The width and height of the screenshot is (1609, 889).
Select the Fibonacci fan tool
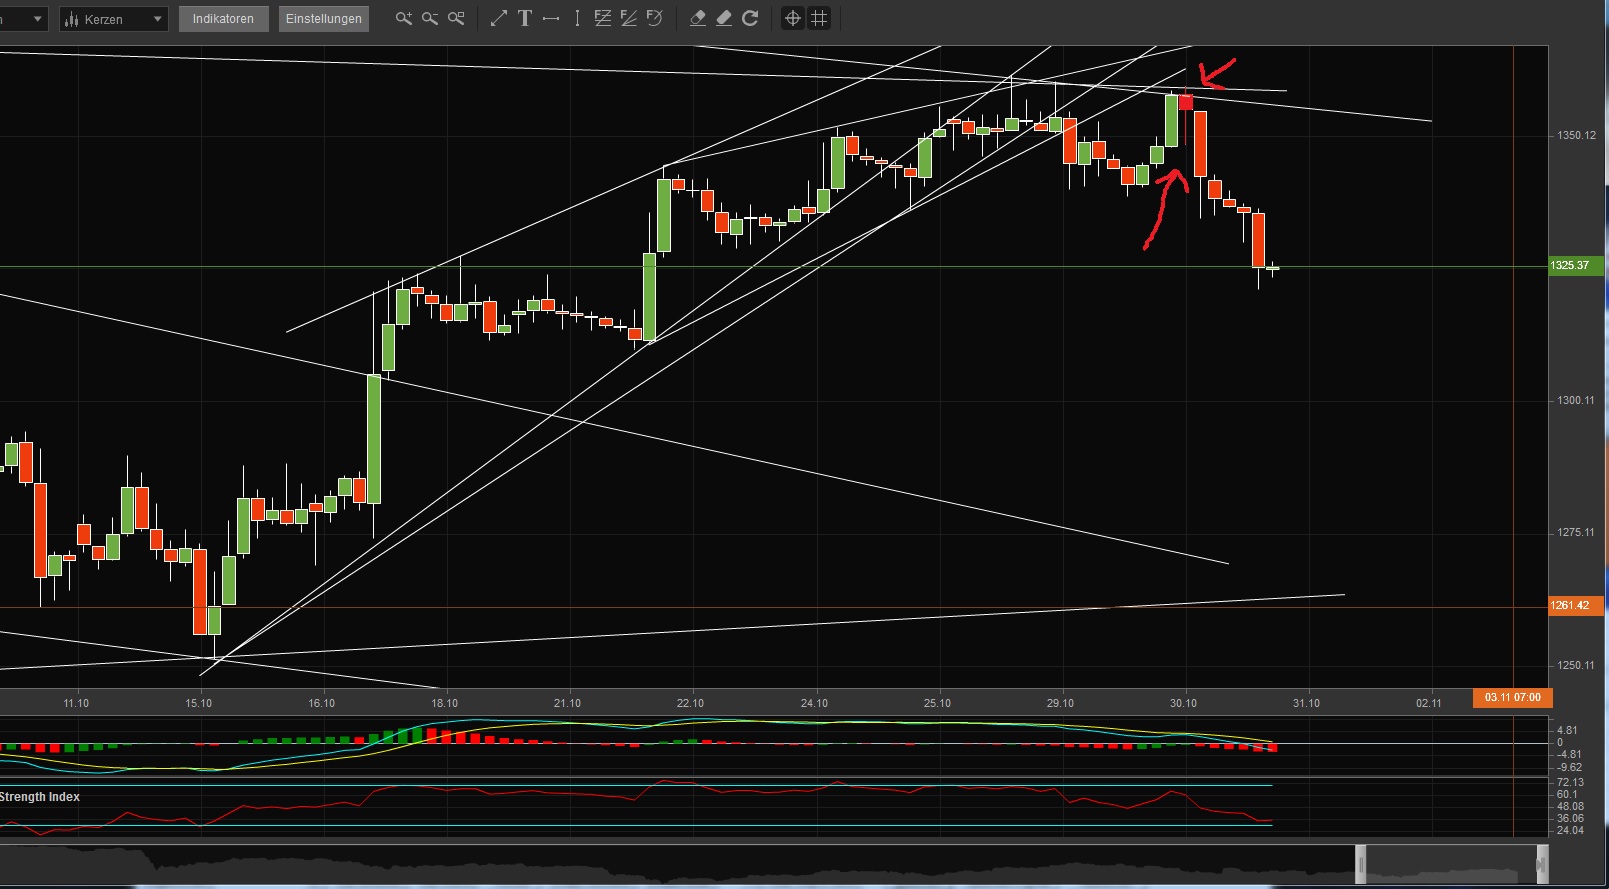coord(629,18)
